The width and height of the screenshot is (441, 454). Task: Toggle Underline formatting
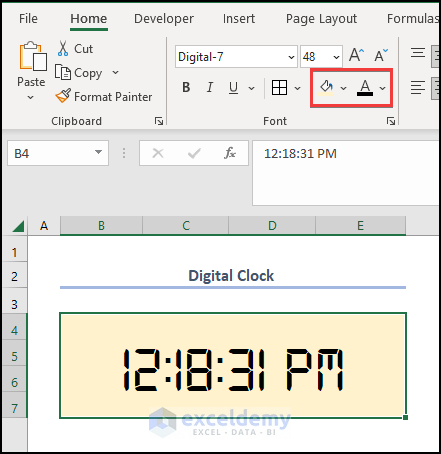tap(233, 88)
